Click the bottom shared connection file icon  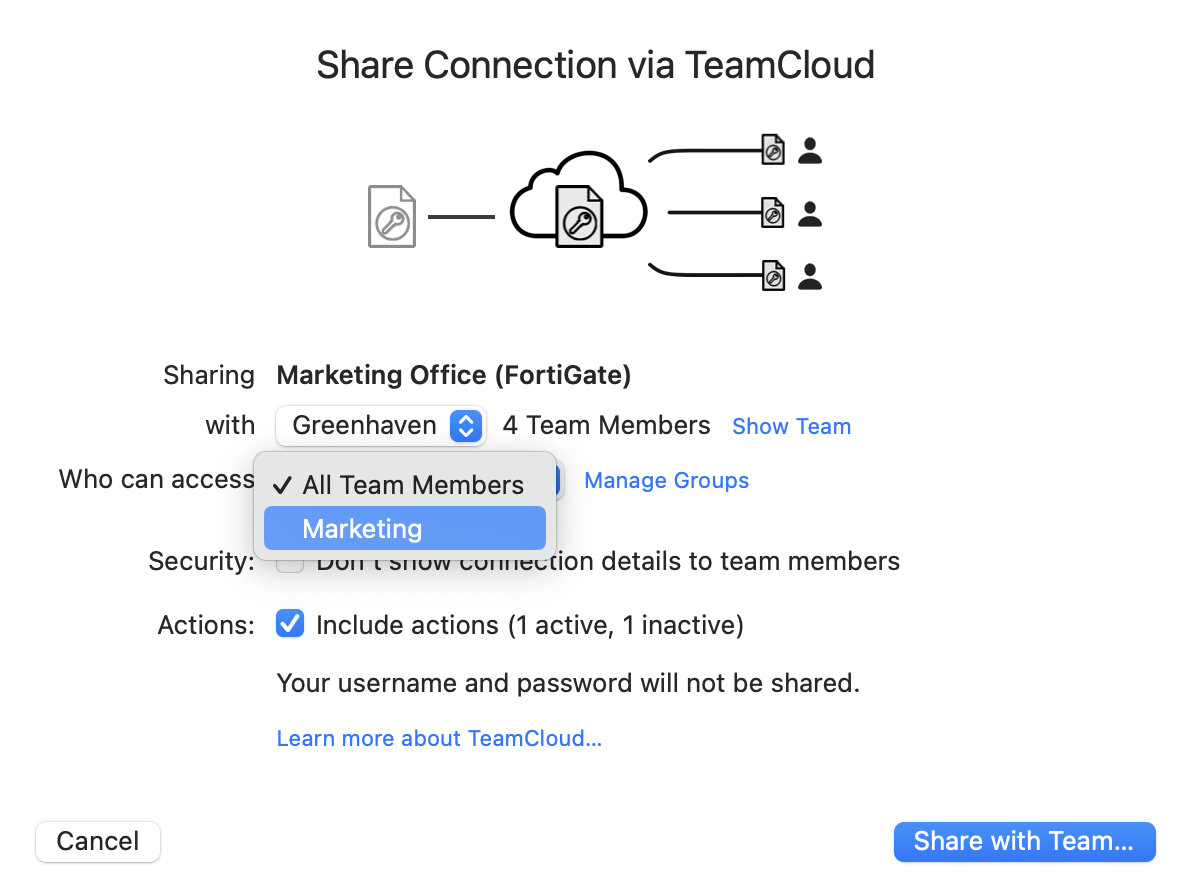(x=773, y=275)
